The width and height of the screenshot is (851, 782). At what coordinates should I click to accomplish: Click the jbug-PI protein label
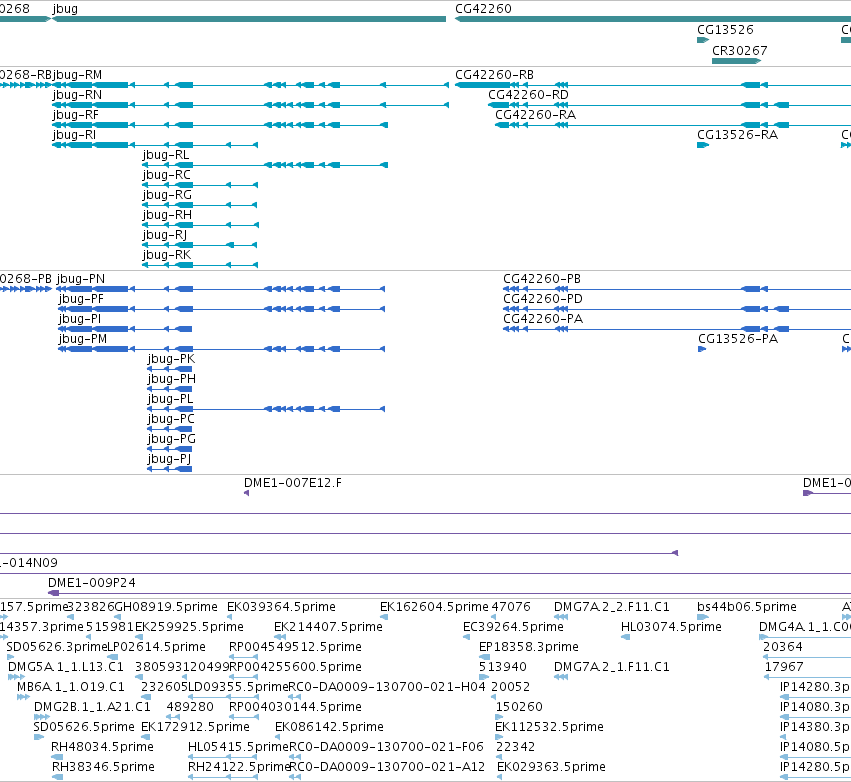[80, 319]
